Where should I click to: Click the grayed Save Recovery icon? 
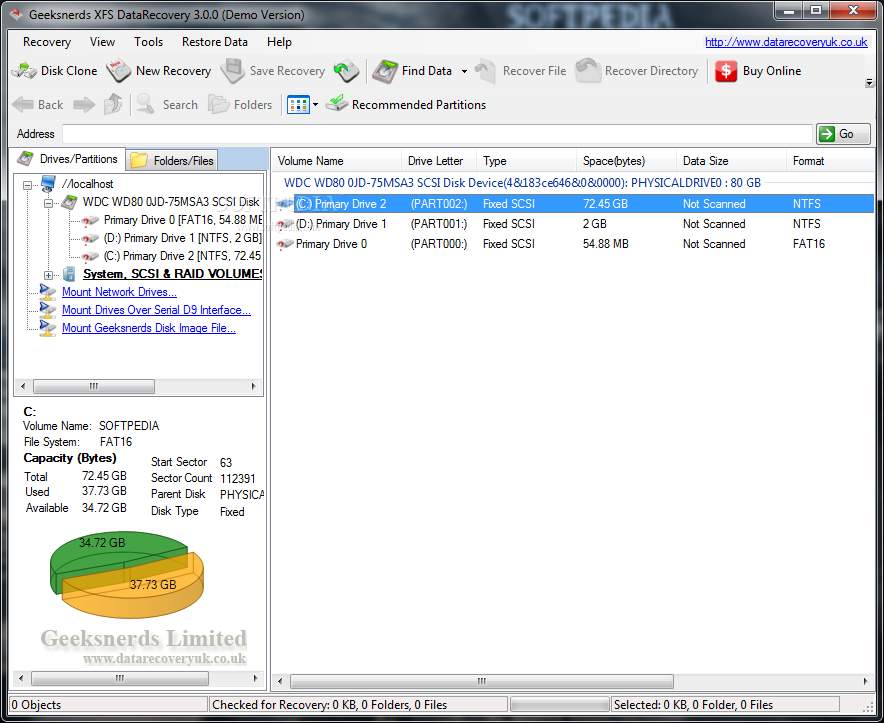tap(232, 71)
